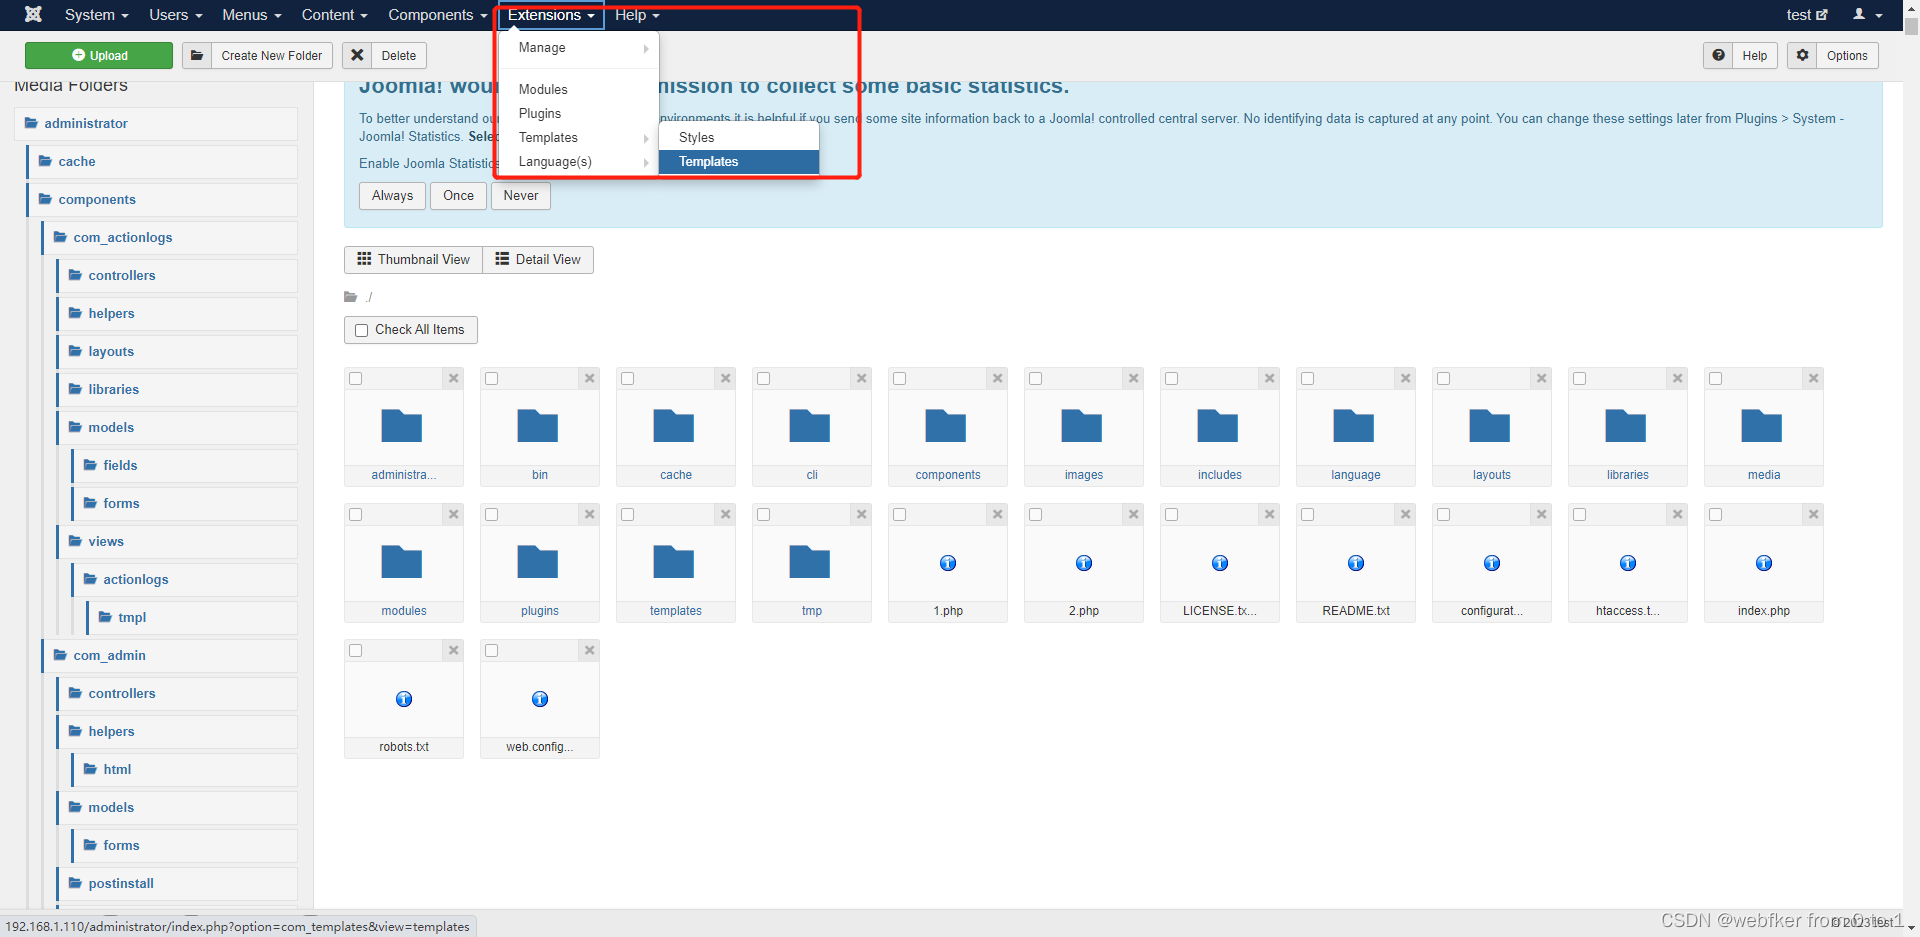The image size is (1920, 937).
Task: Click the folder icon beside Create New Folder
Action: pyautogui.click(x=197, y=55)
